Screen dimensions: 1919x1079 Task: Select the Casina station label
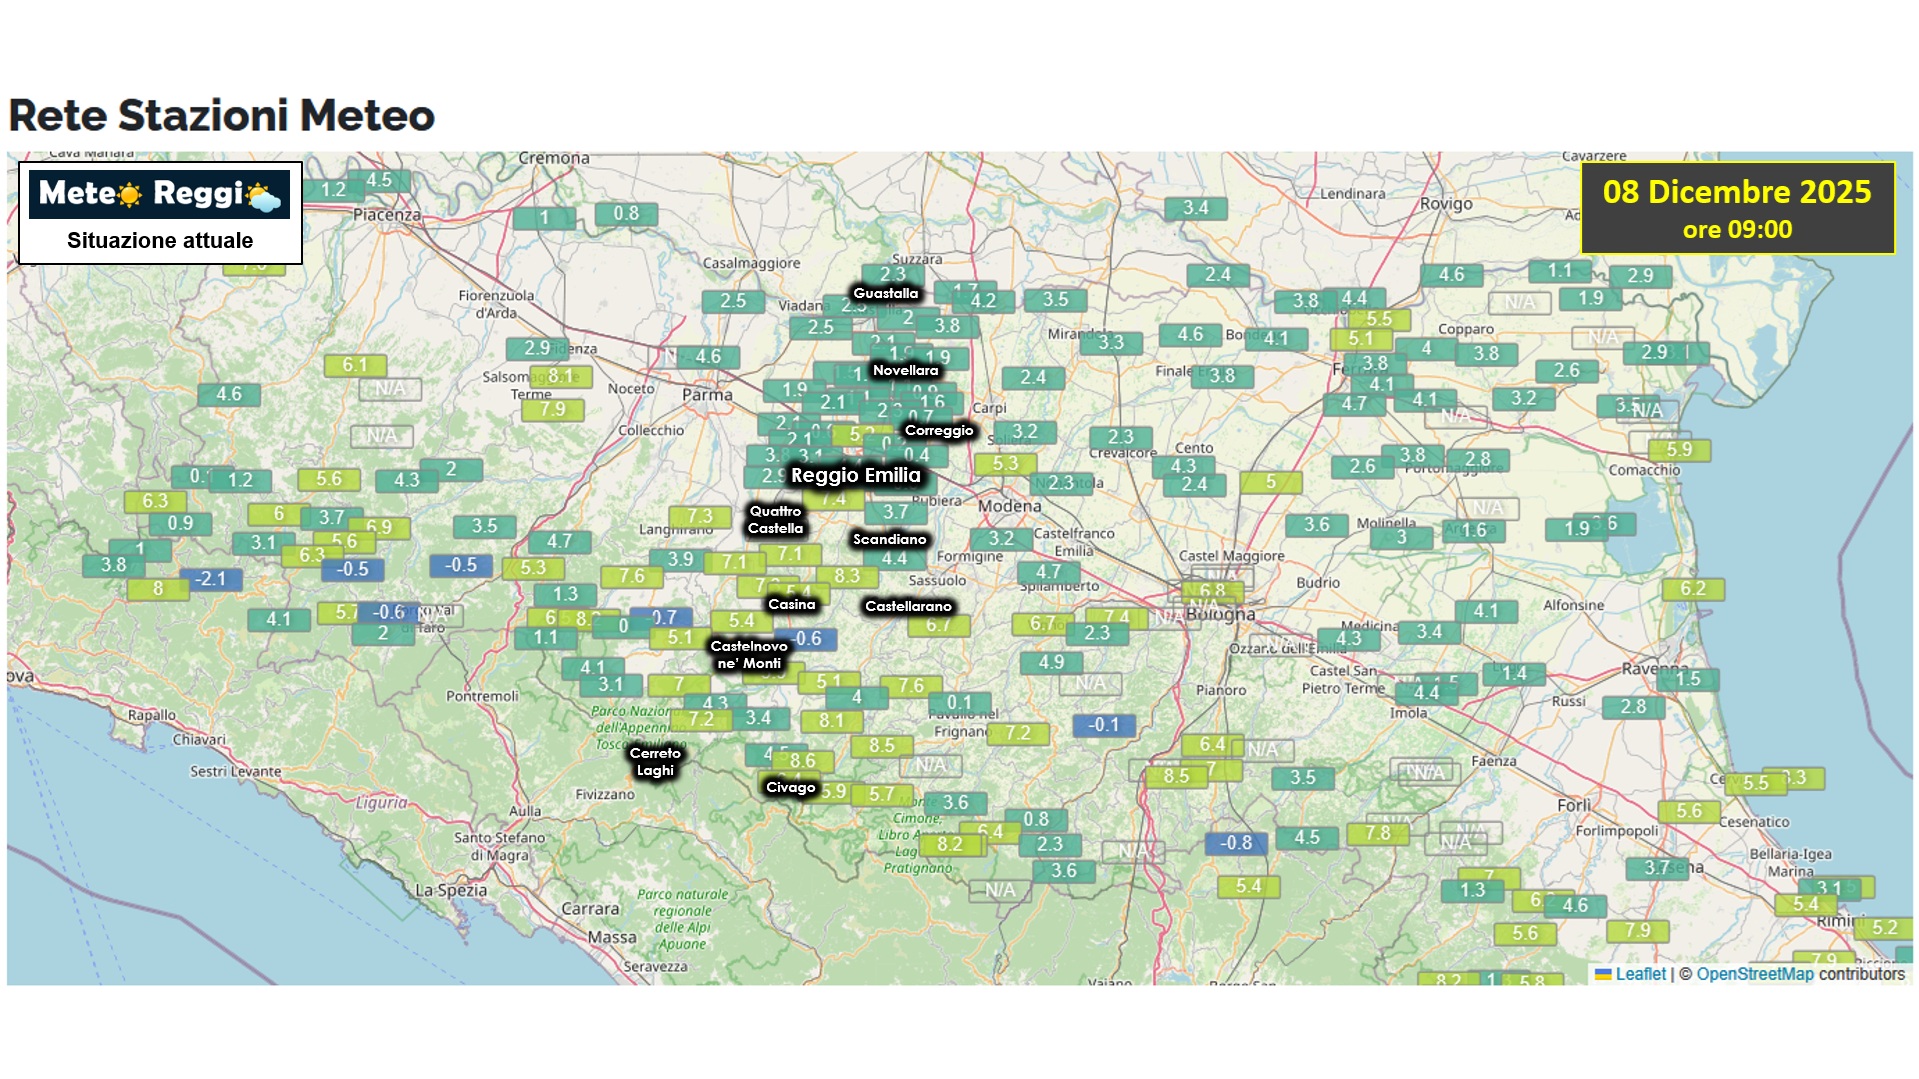[x=791, y=604]
